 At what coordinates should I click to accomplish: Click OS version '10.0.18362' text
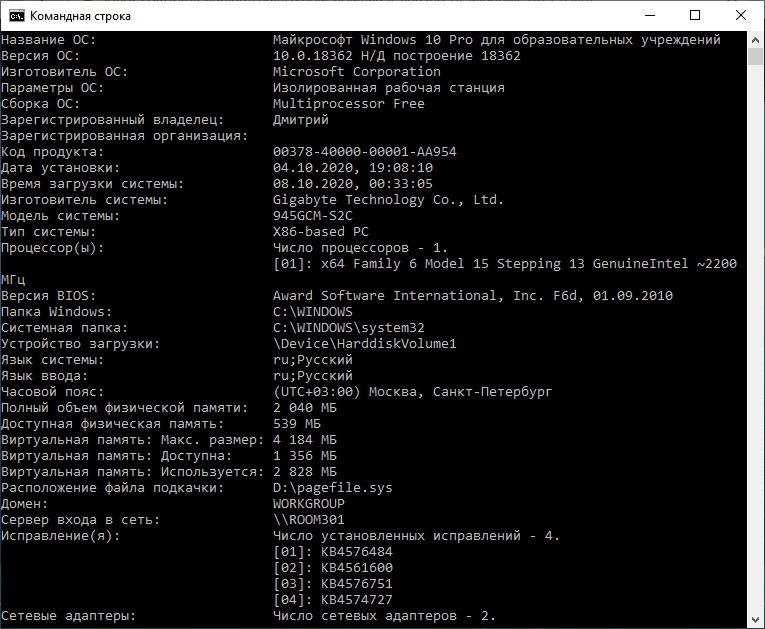(313, 56)
